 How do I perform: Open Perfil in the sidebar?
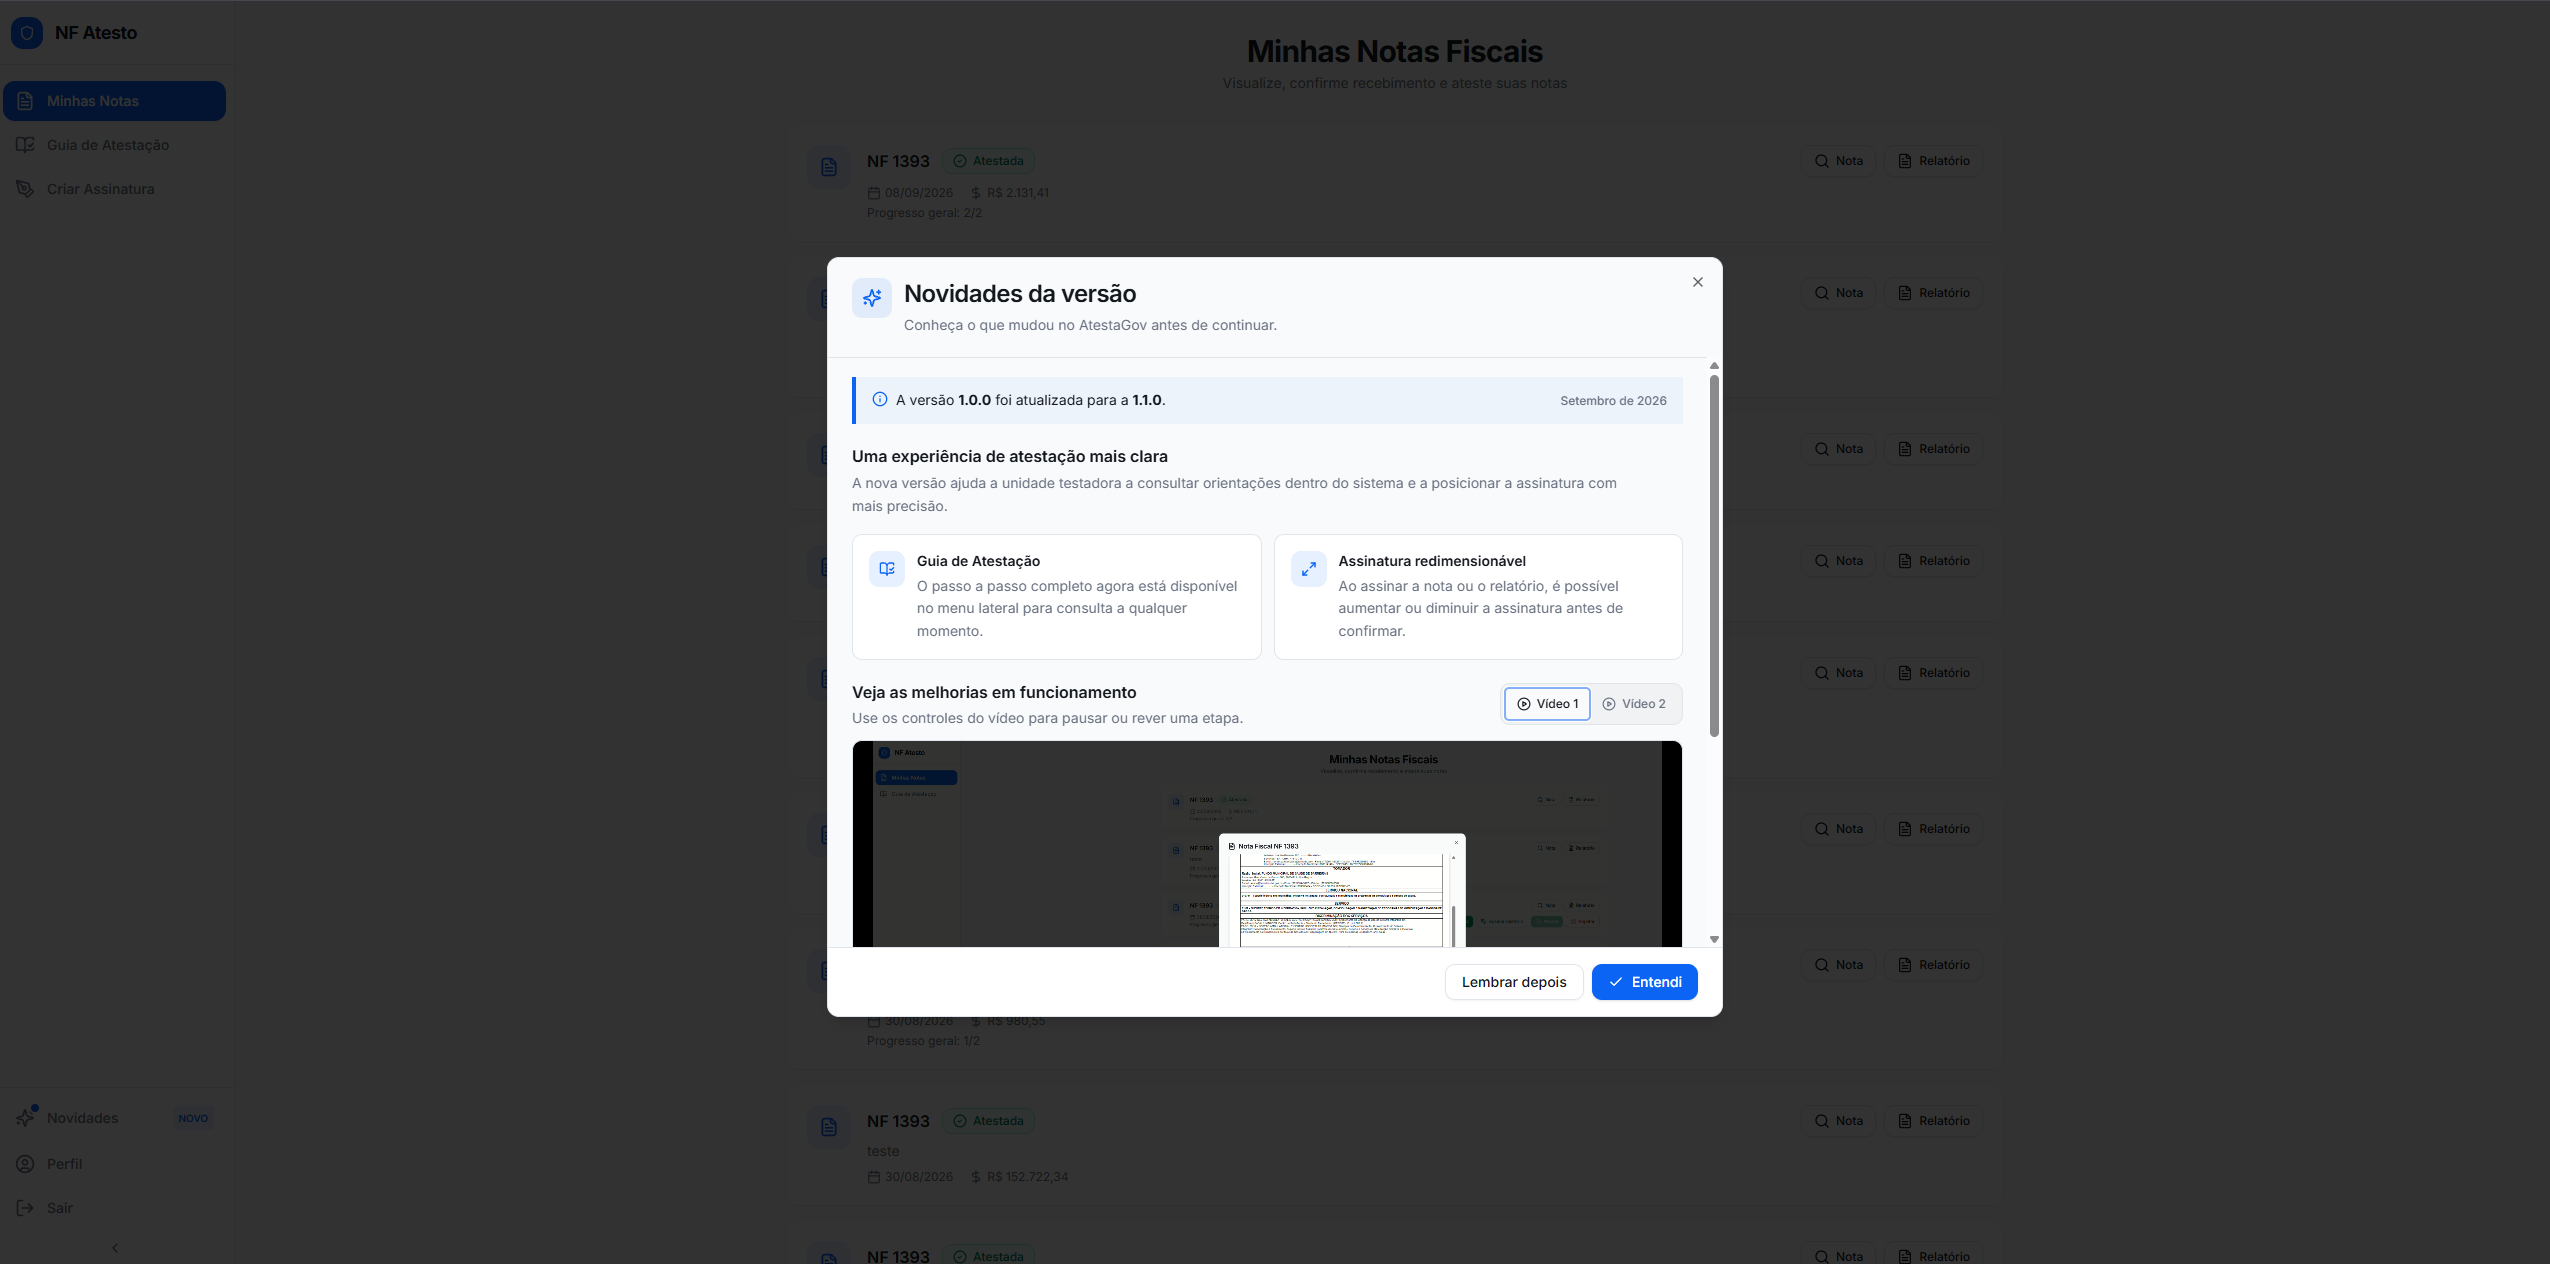coord(114,1164)
